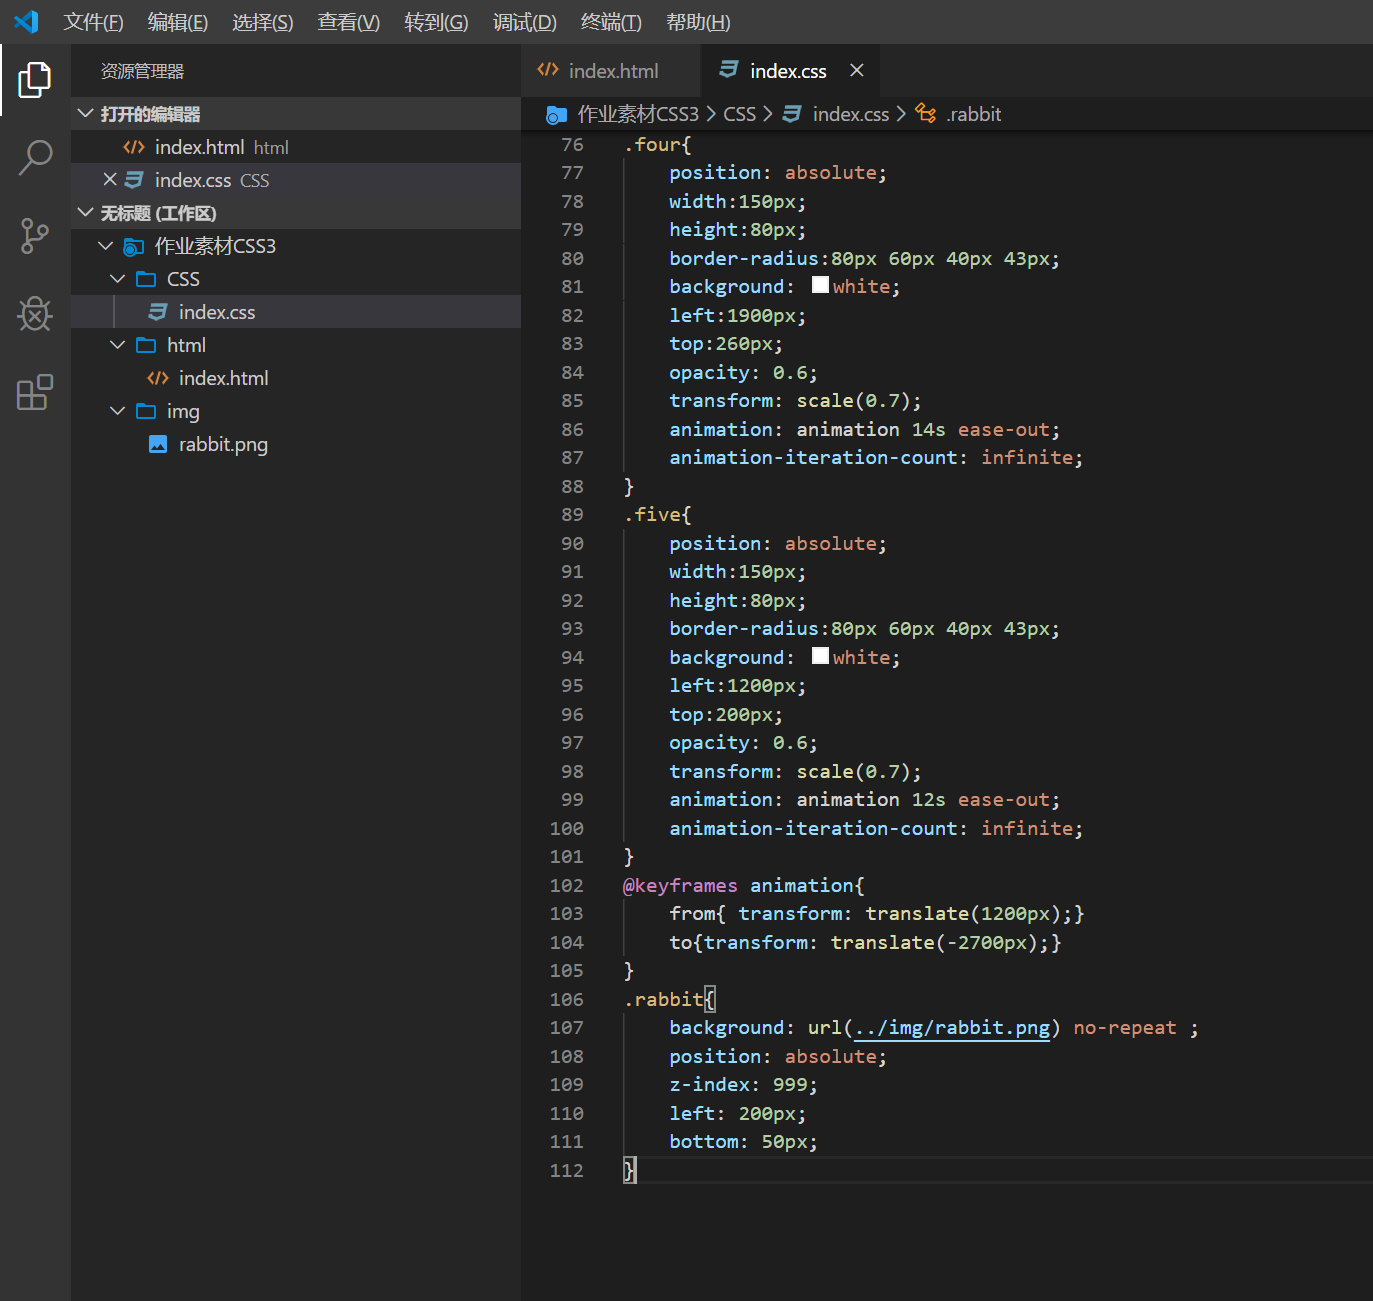Open index.css file in CSS folder
The width and height of the screenshot is (1373, 1301).
click(x=296, y=312)
